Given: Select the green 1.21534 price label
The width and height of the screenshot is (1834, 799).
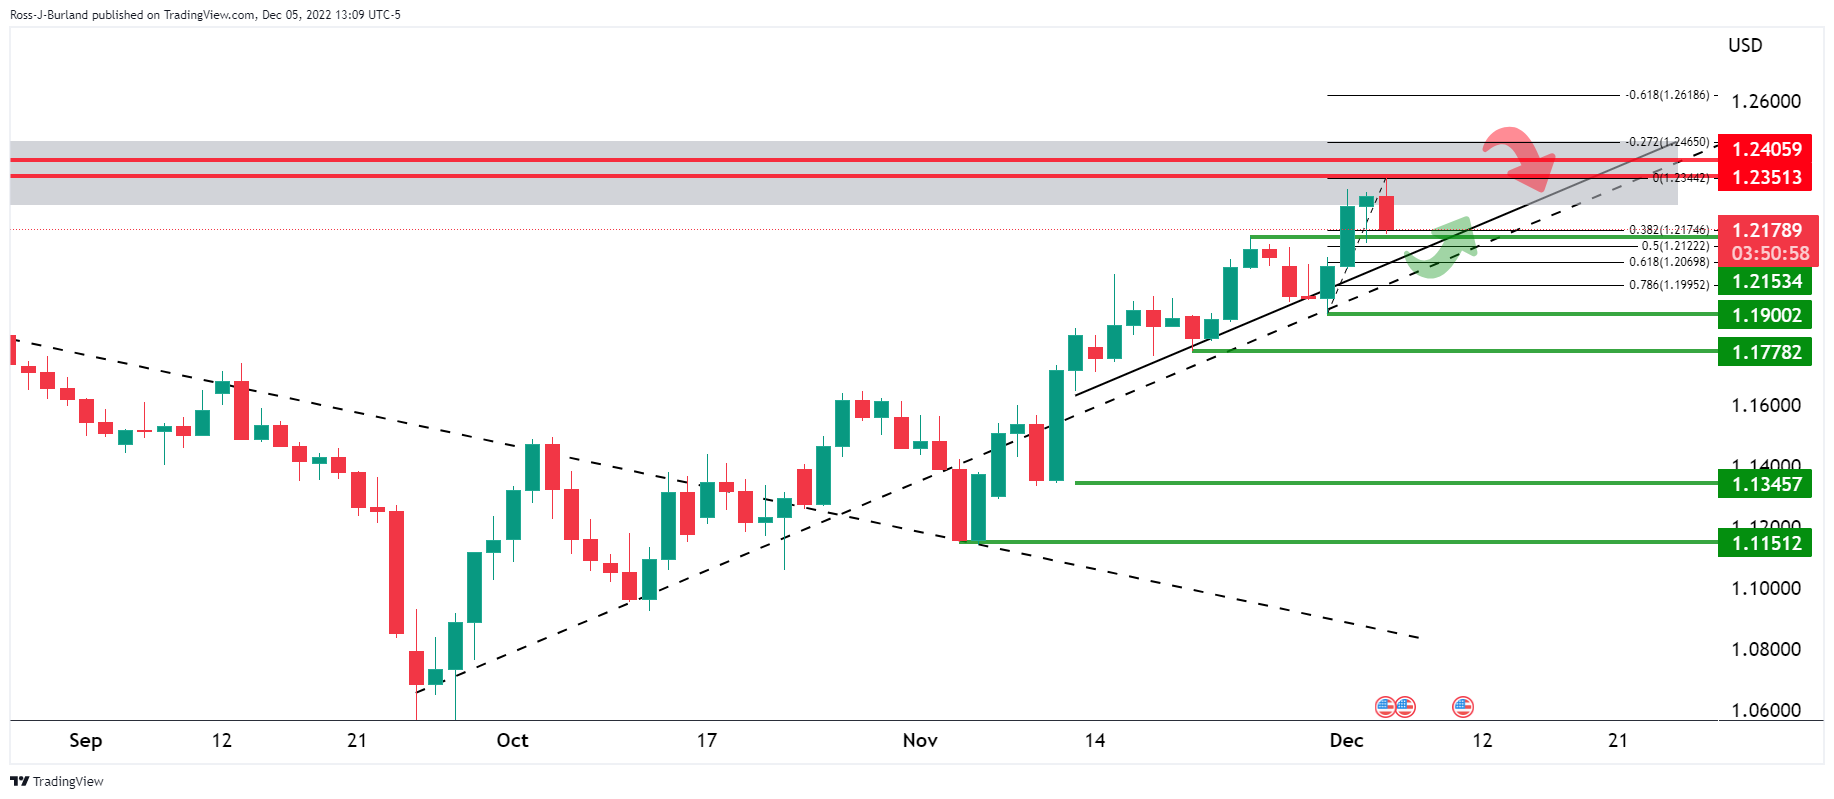Looking at the screenshot, I should tap(1766, 281).
